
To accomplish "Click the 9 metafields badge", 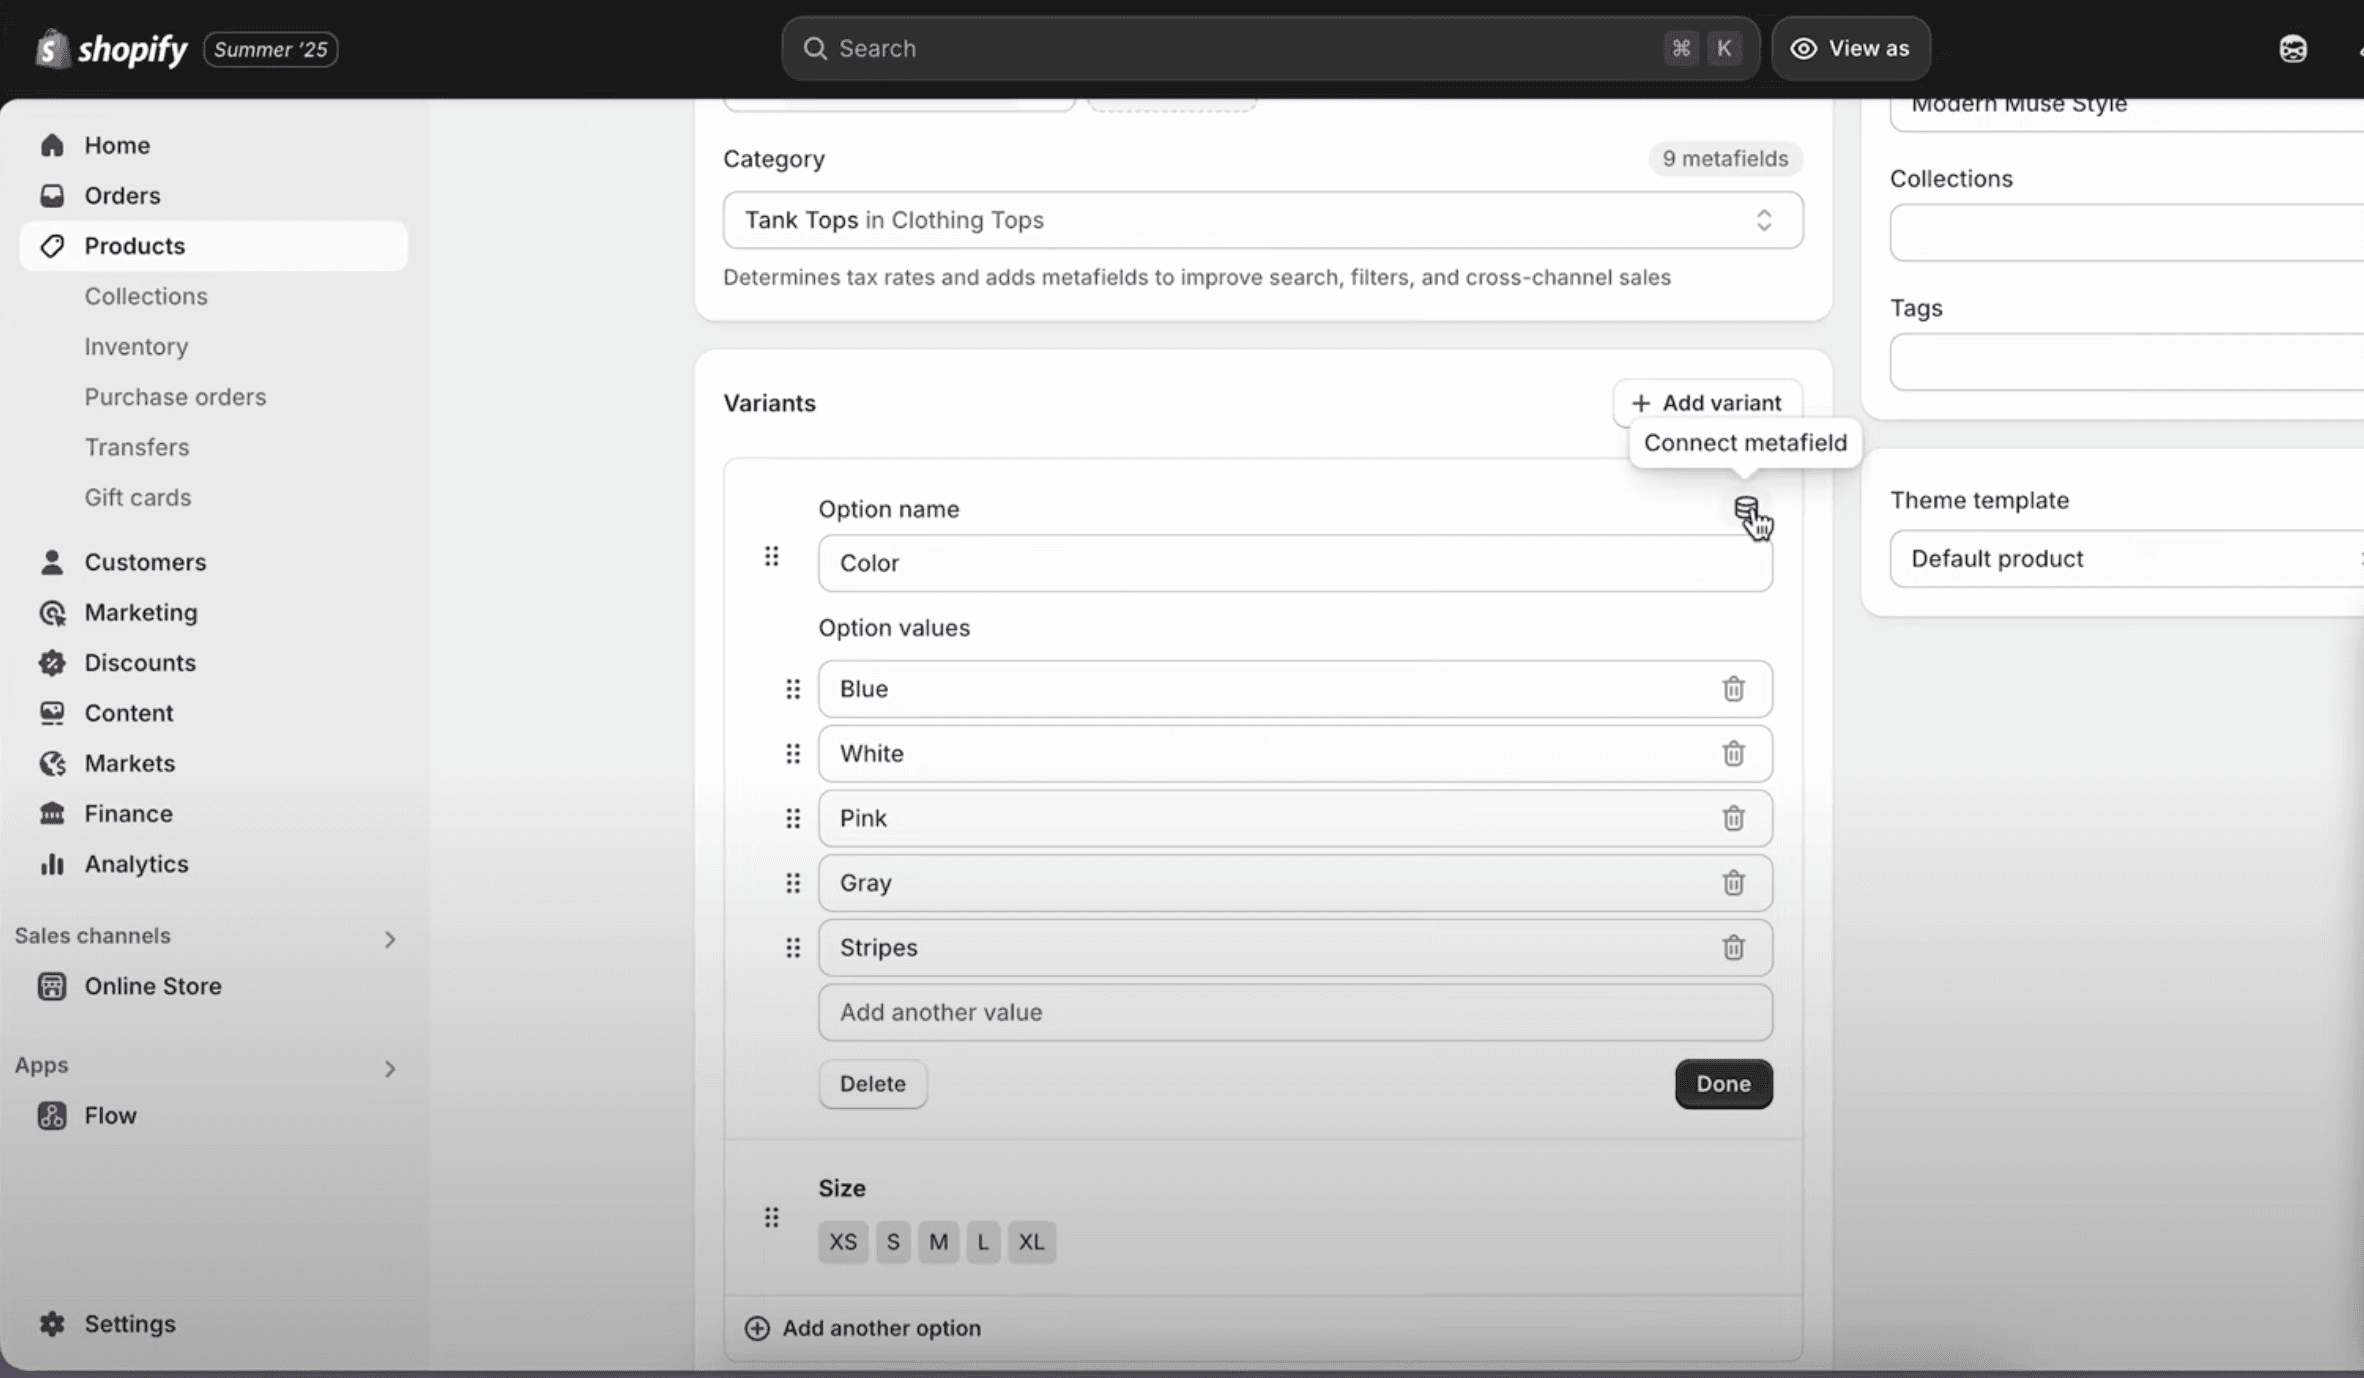I will pyautogui.click(x=1725, y=158).
